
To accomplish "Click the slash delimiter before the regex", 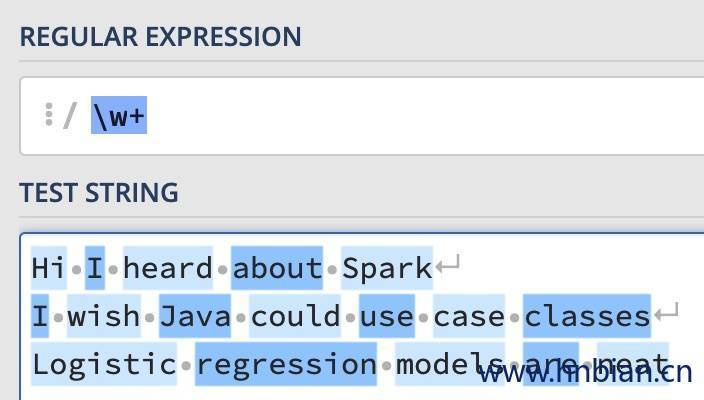I will click(x=69, y=116).
